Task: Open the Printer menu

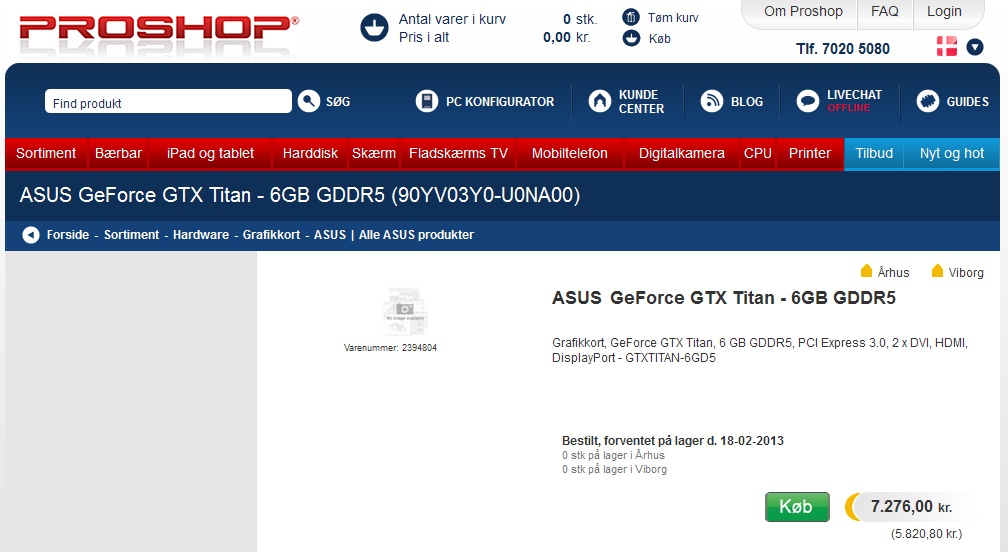Action: [x=809, y=153]
